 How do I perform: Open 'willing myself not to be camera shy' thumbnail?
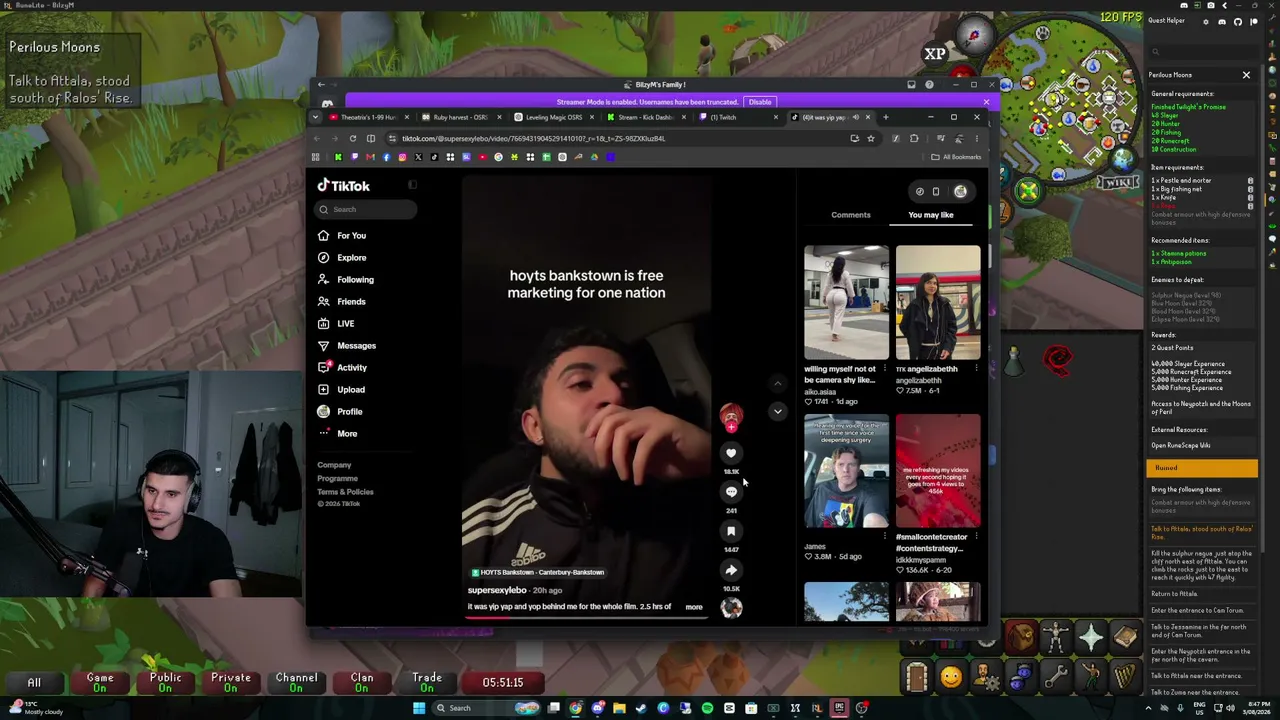pos(846,302)
